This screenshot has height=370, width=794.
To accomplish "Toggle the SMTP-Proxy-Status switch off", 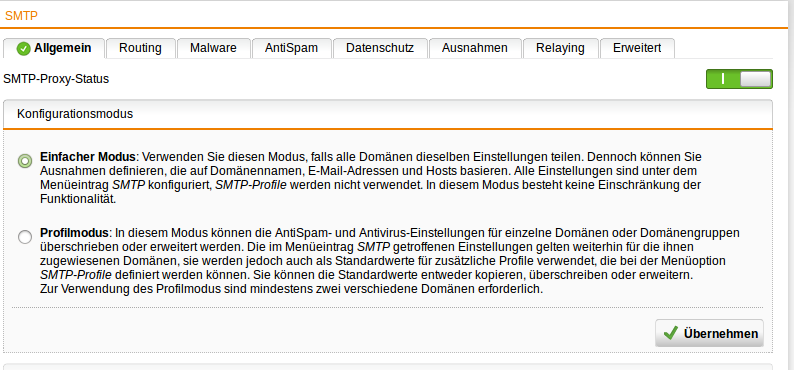I will (x=739, y=79).
